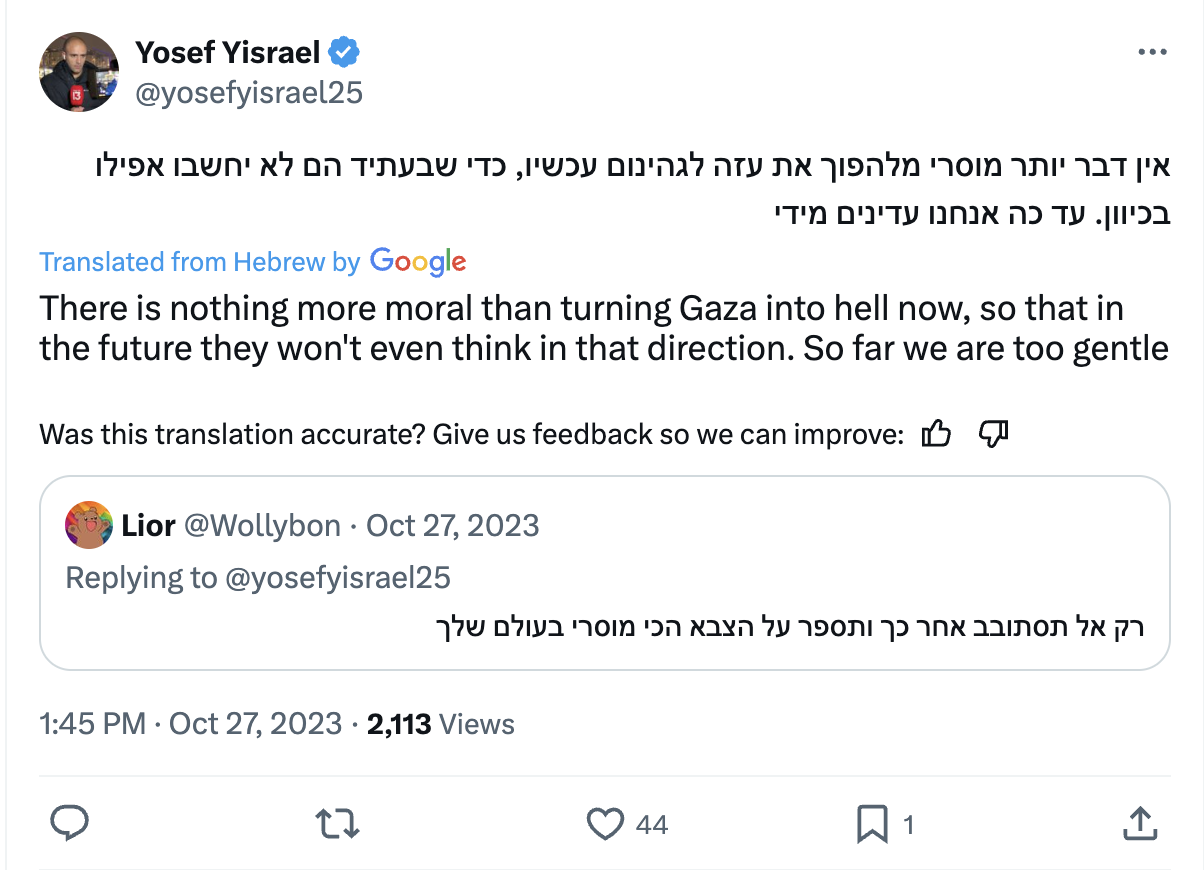Bookmark this tweet
1204x870 pixels.
pyautogui.click(x=872, y=824)
